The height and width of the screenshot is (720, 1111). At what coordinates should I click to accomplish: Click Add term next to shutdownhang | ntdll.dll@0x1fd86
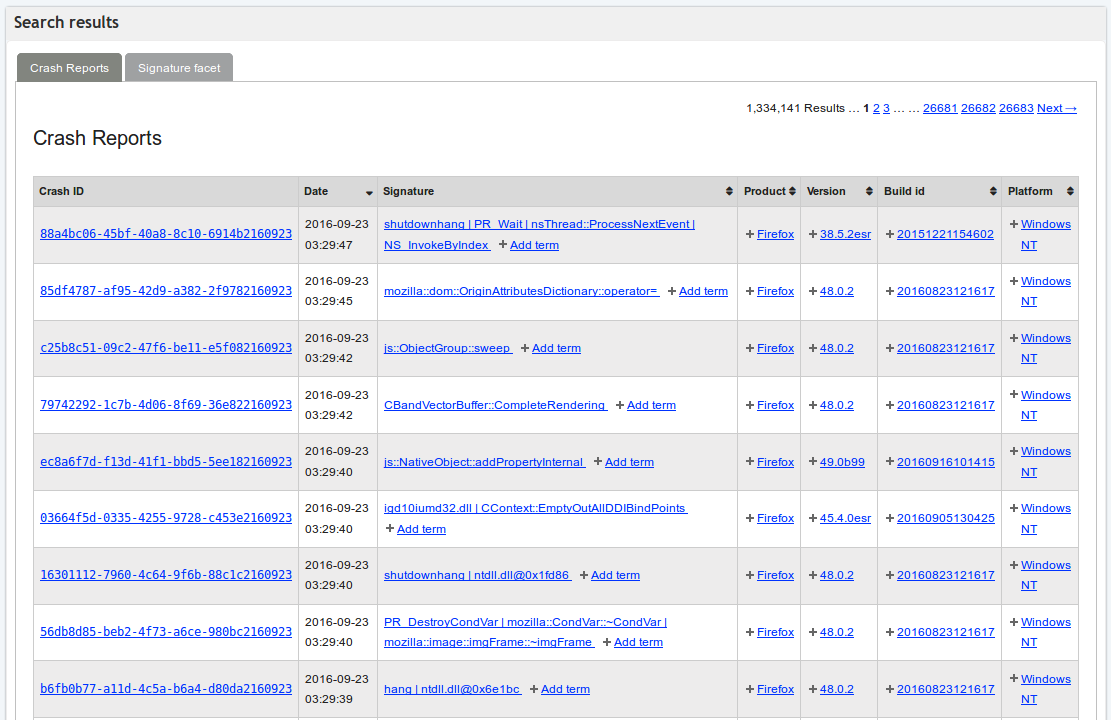coord(615,575)
